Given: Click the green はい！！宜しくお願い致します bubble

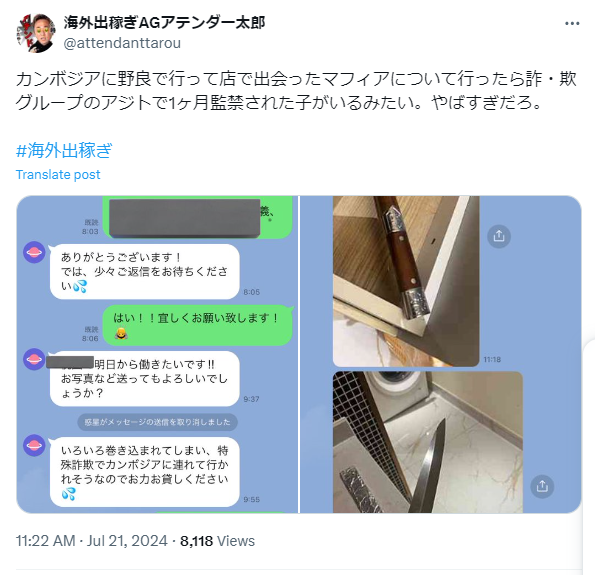Looking at the screenshot, I should pyautogui.click(x=197, y=325).
